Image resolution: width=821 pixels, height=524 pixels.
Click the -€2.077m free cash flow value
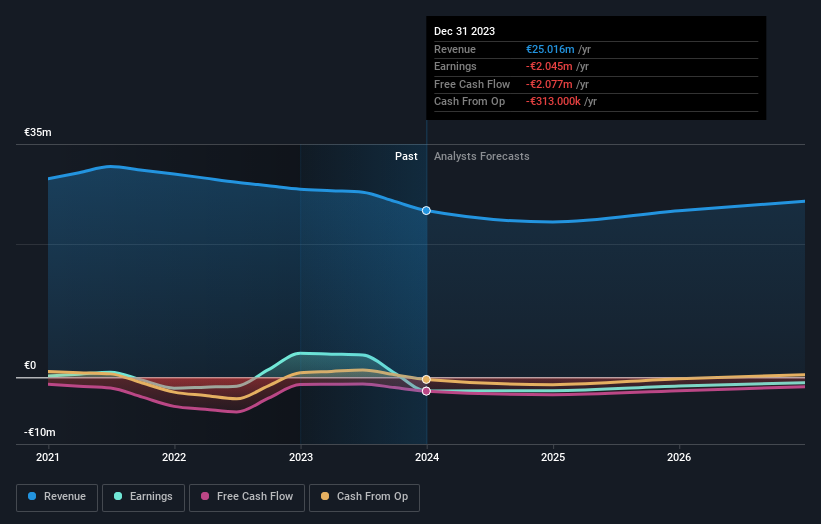coord(549,84)
